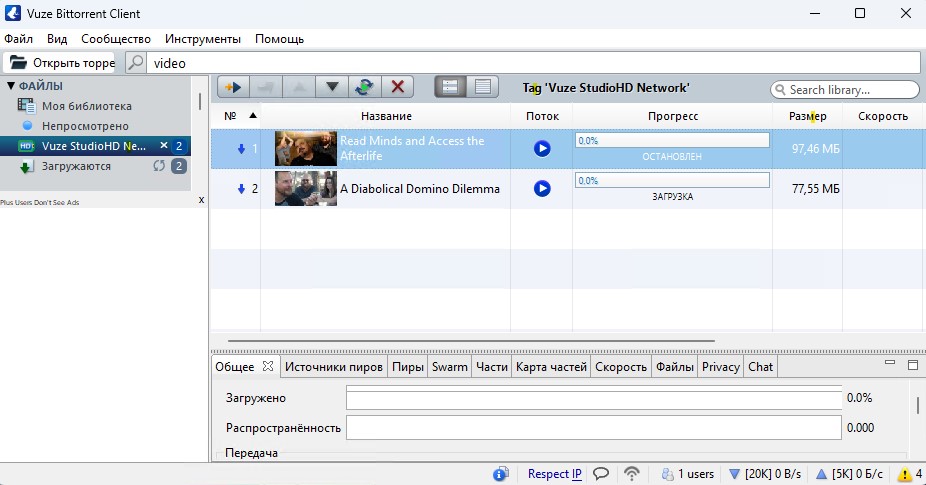
Task: Click the magnifier search icon beside video field
Action: click(x=136, y=63)
